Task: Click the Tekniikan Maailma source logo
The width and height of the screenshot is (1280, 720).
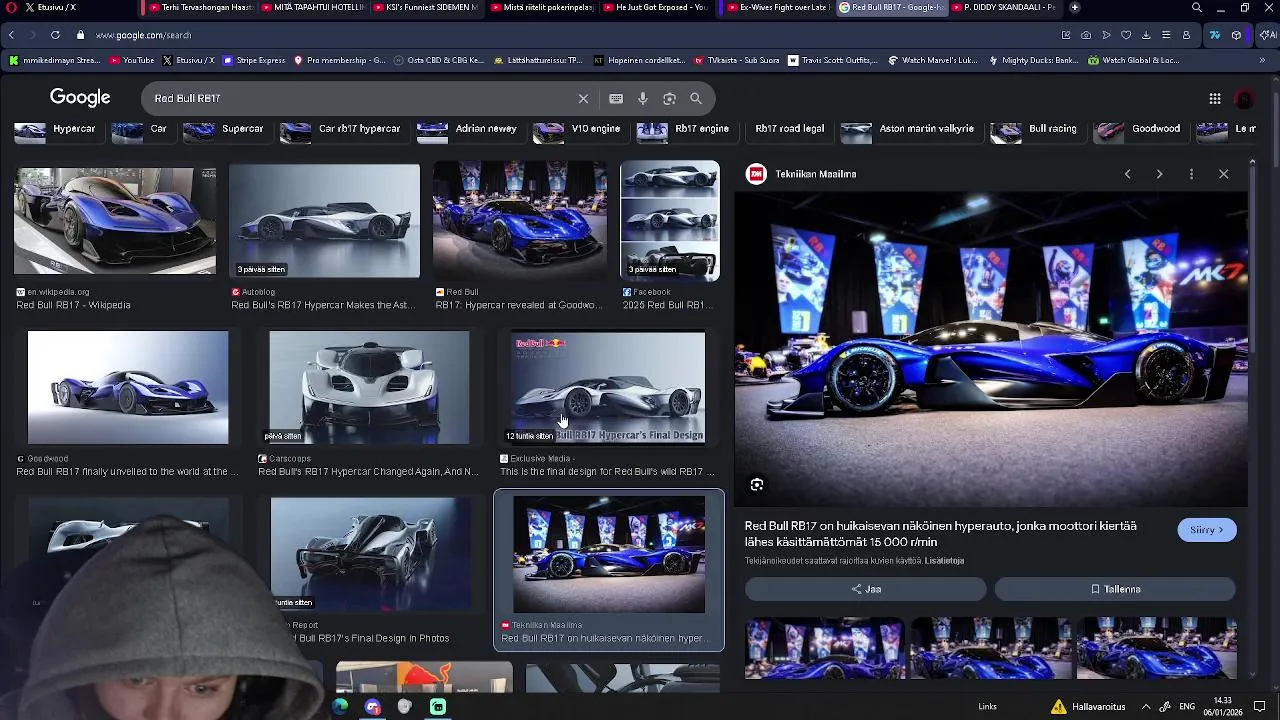Action: click(757, 174)
